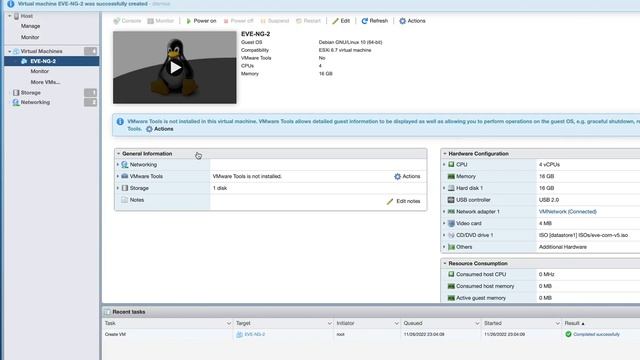Image resolution: width=640 pixels, height=360 pixels.
Task: Click the CD/DVD drive 1 icon
Action: pyautogui.click(x=451, y=236)
